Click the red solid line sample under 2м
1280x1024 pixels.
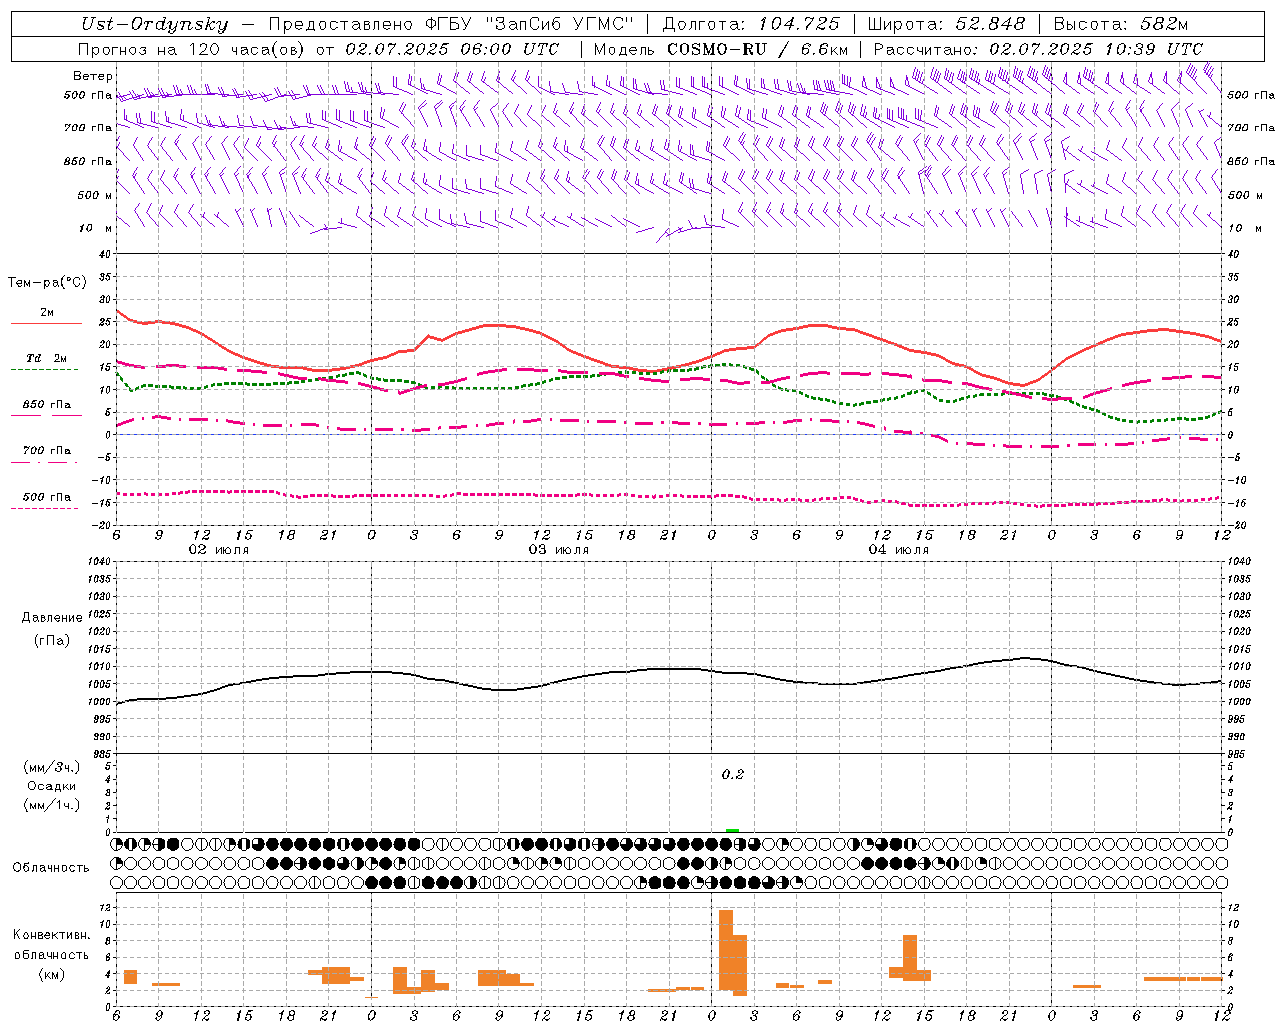(46, 324)
